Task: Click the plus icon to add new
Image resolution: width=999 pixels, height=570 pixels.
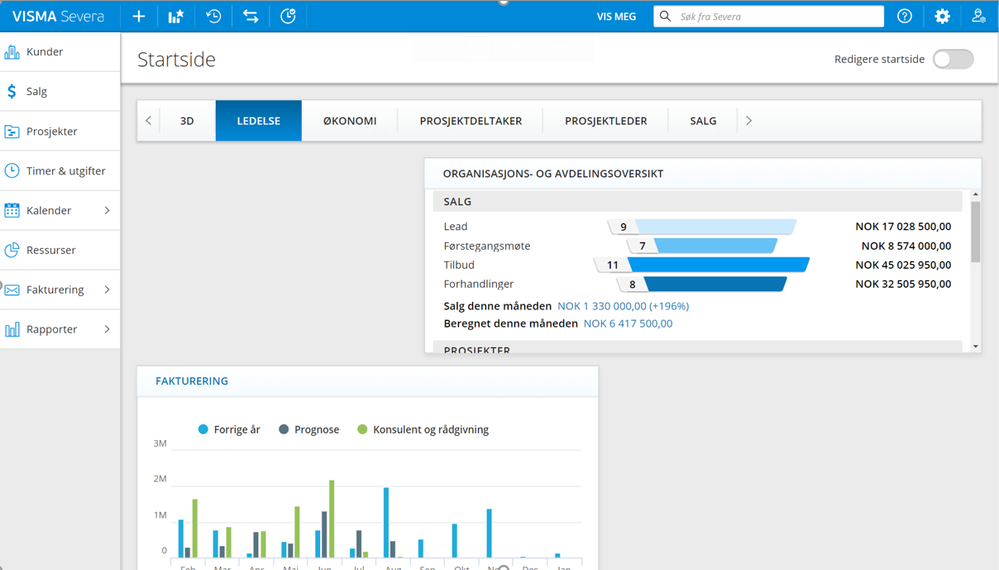Action: tap(139, 17)
